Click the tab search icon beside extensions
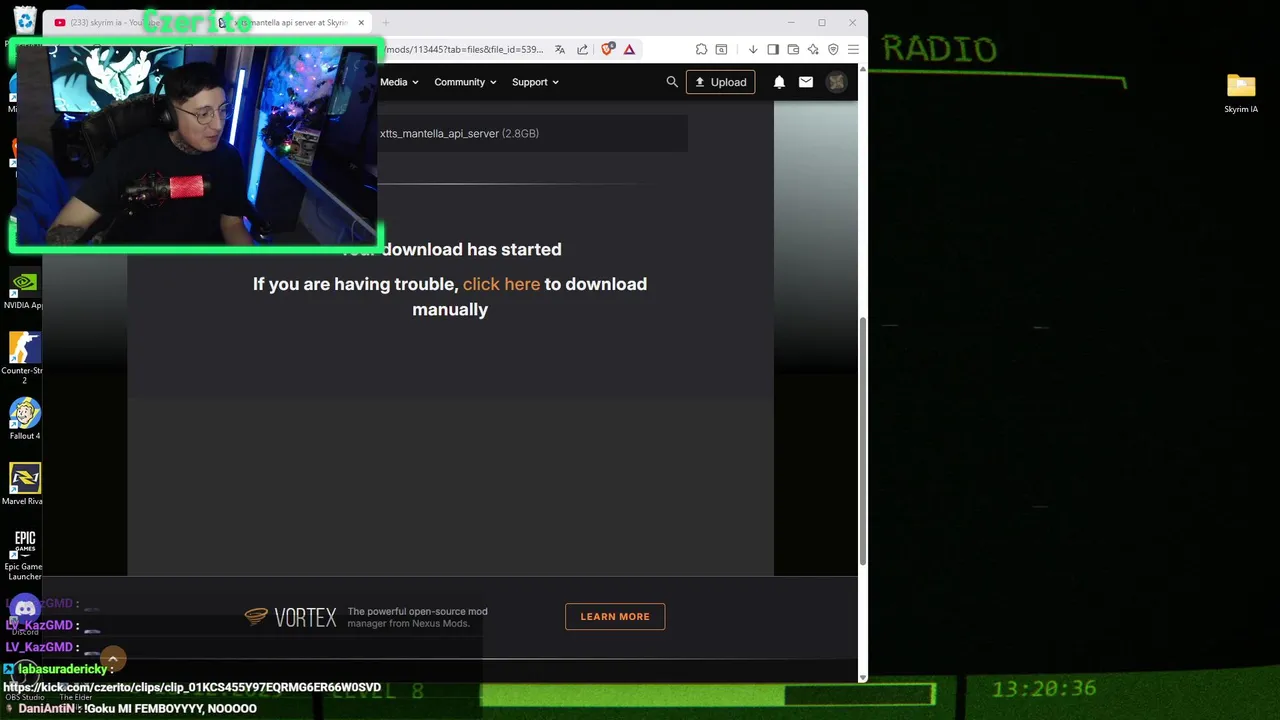1280x720 pixels. (x=721, y=49)
